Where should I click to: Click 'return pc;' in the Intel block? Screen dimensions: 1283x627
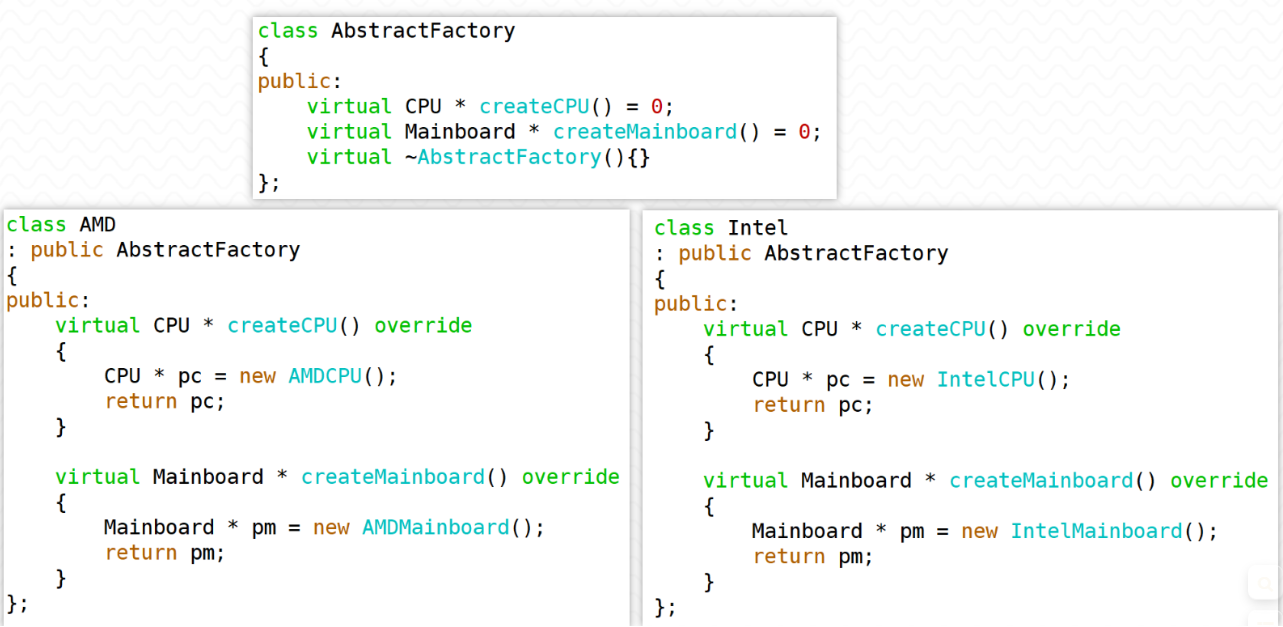coord(813,405)
